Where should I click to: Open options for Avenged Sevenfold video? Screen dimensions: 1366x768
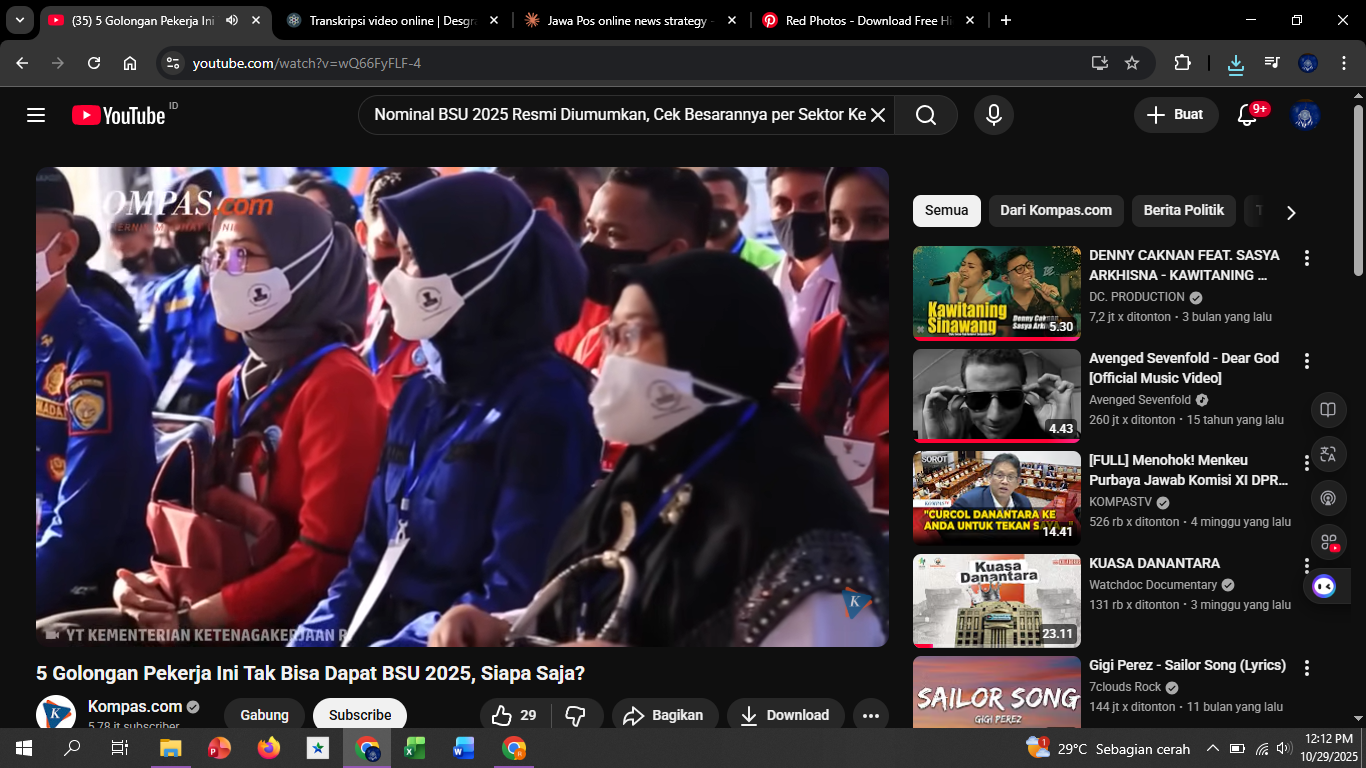coord(1306,361)
